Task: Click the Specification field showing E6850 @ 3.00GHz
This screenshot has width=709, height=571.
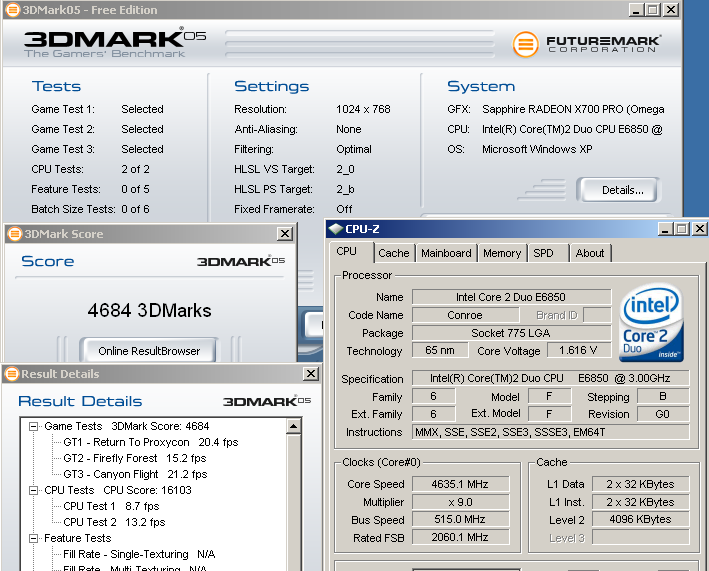Action: tap(551, 378)
